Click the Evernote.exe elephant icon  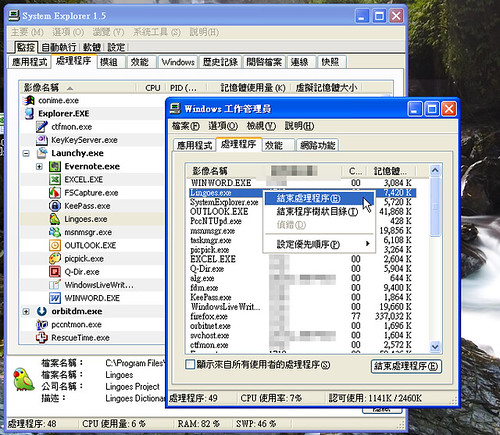[55, 166]
